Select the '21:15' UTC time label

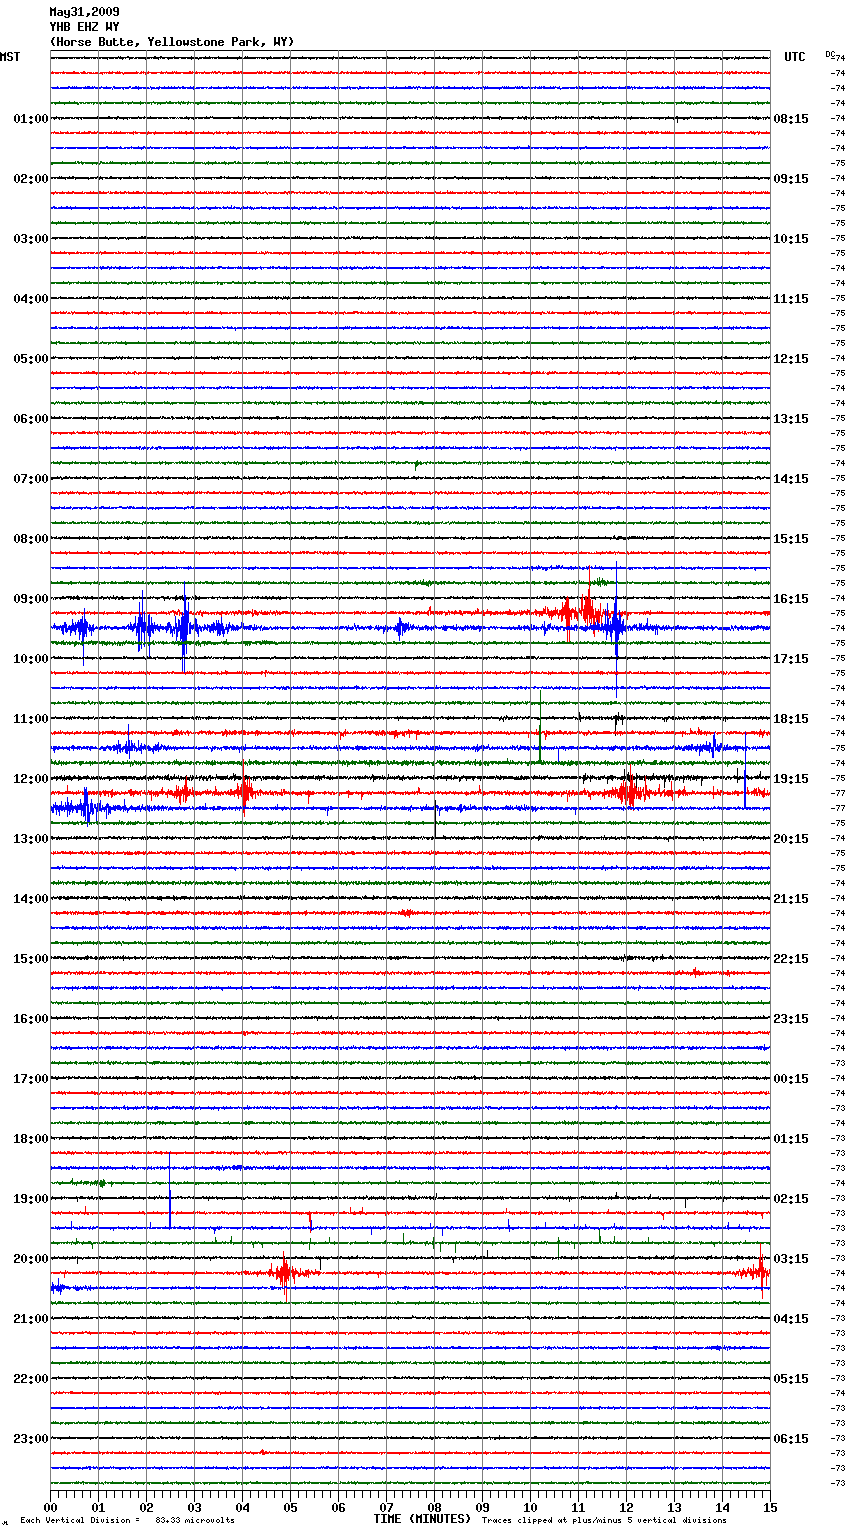791,899
